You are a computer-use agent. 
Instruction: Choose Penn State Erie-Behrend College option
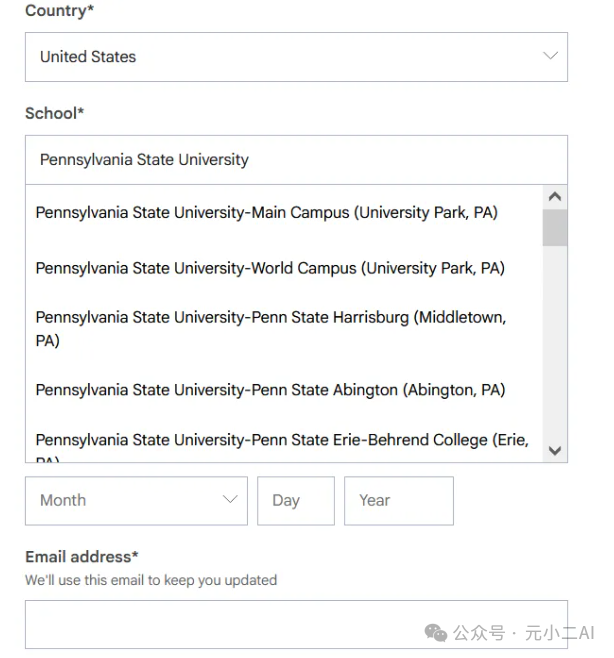point(281,441)
